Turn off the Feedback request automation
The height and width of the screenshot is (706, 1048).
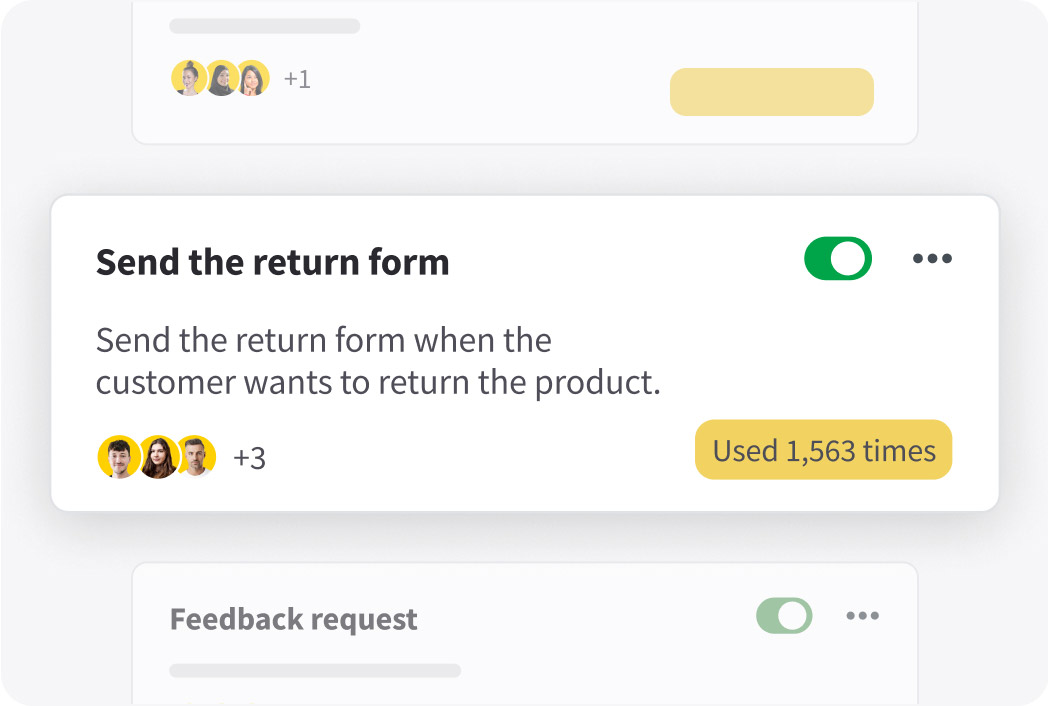pyautogui.click(x=784, y=615)
